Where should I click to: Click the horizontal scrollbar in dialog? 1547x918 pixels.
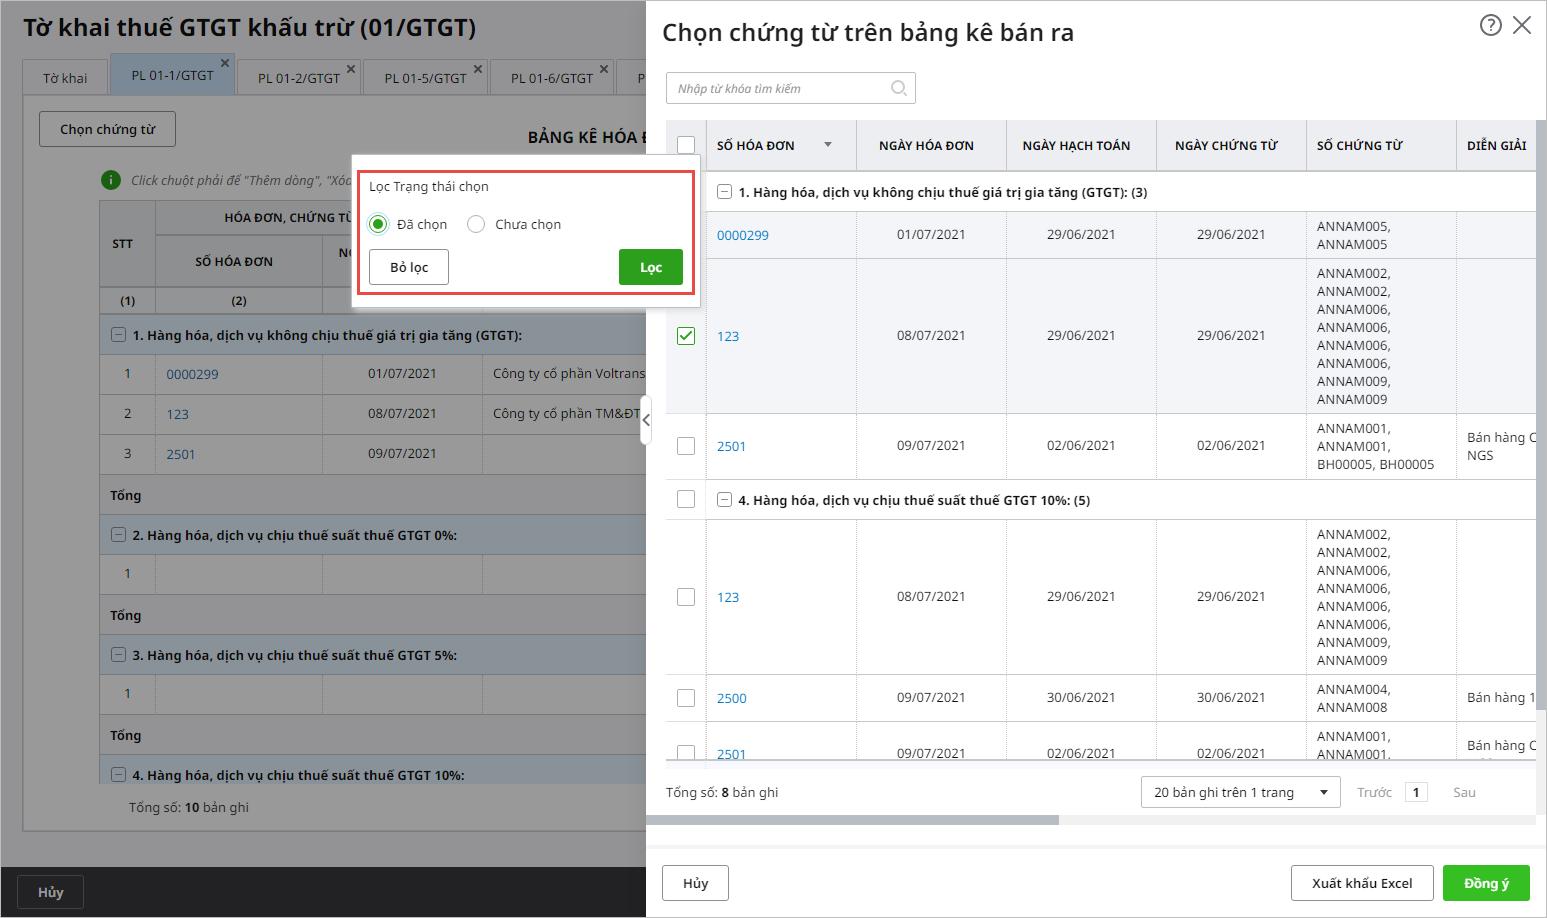coord(852,820)
